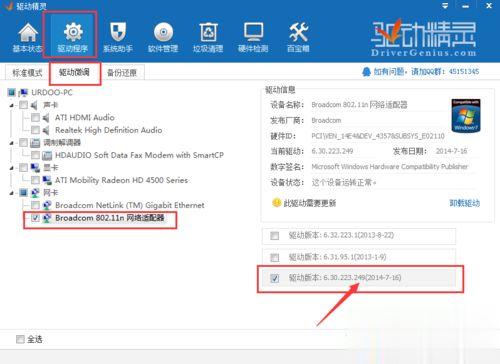The image size is (500, 364).
Task: Check the ATI HDMI Audio checkbox
Action: (35, 118)
